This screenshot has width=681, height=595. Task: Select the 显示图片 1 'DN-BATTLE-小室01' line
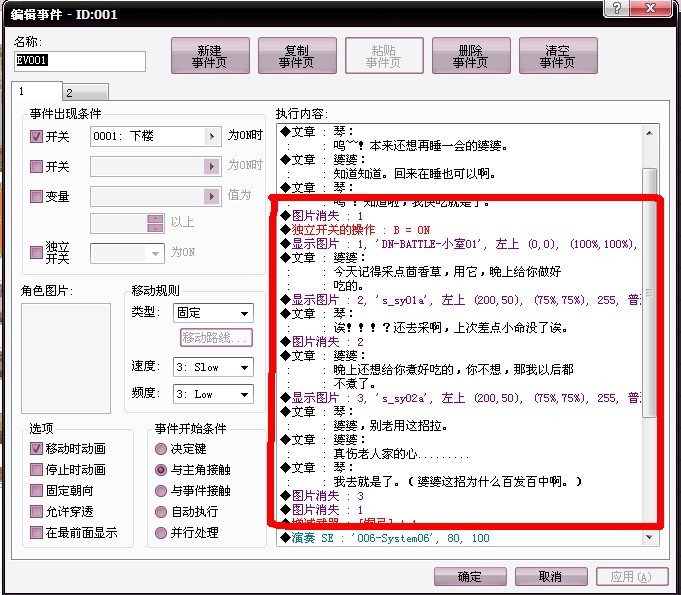(x=460, y=244)
